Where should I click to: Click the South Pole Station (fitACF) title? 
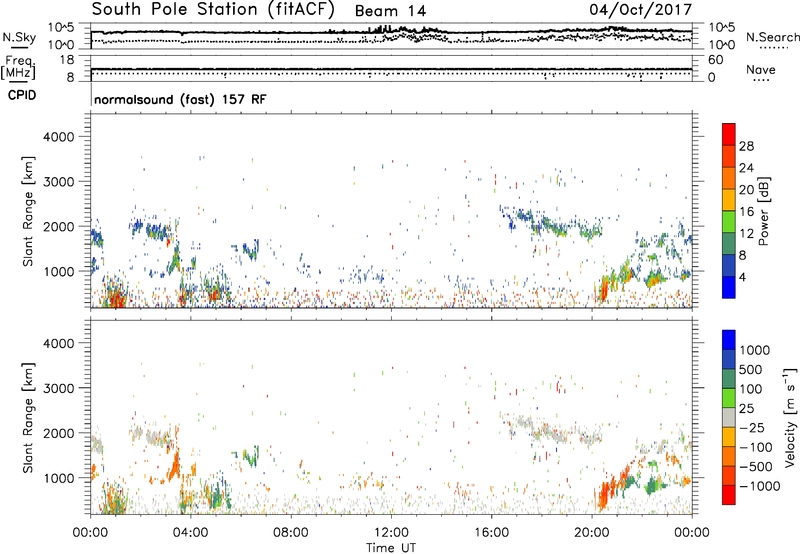[x=213, y=10]
